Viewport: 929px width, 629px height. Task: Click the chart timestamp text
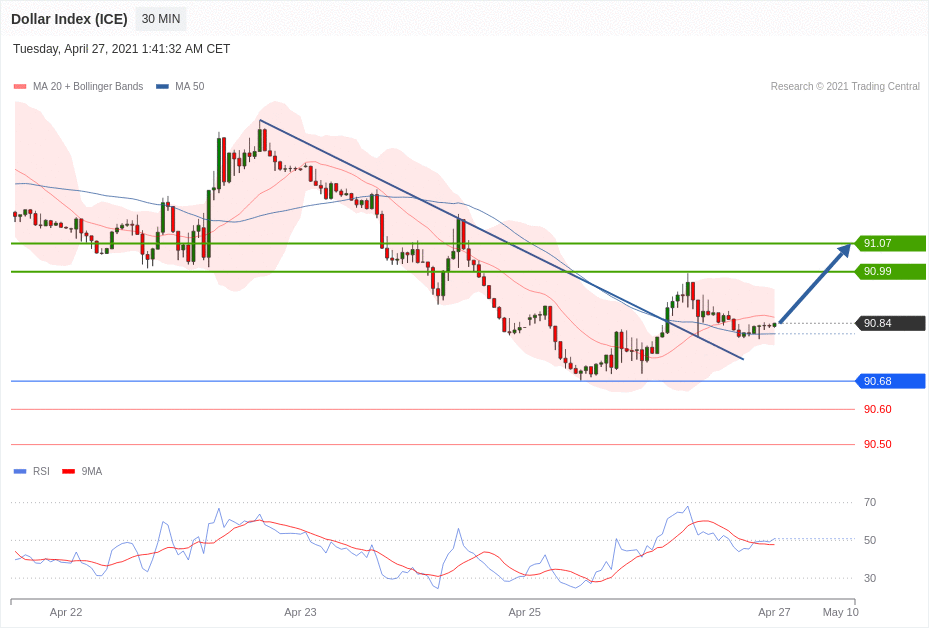point(121,49)
